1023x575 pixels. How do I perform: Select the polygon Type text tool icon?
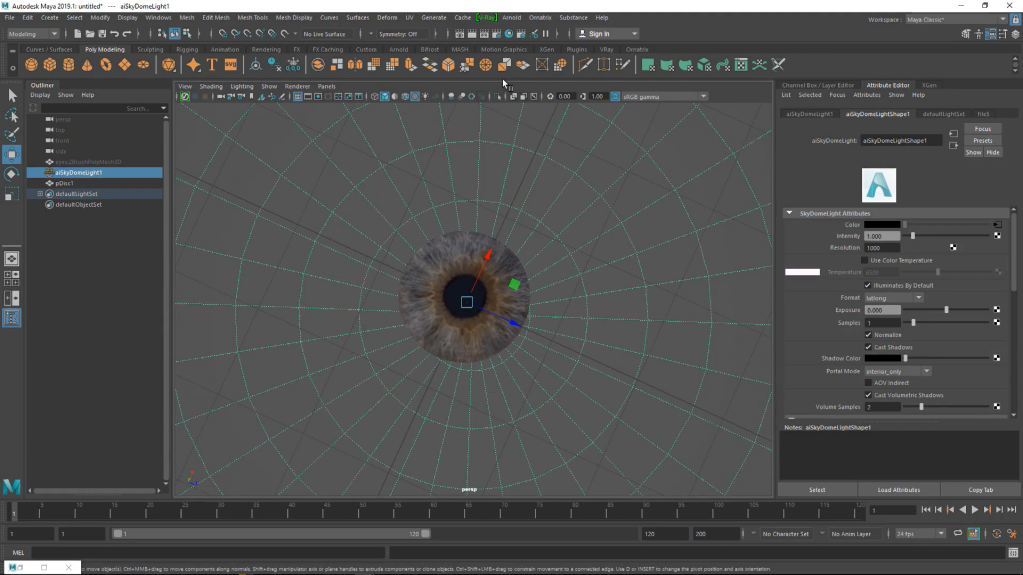click(x=212, y=65)
